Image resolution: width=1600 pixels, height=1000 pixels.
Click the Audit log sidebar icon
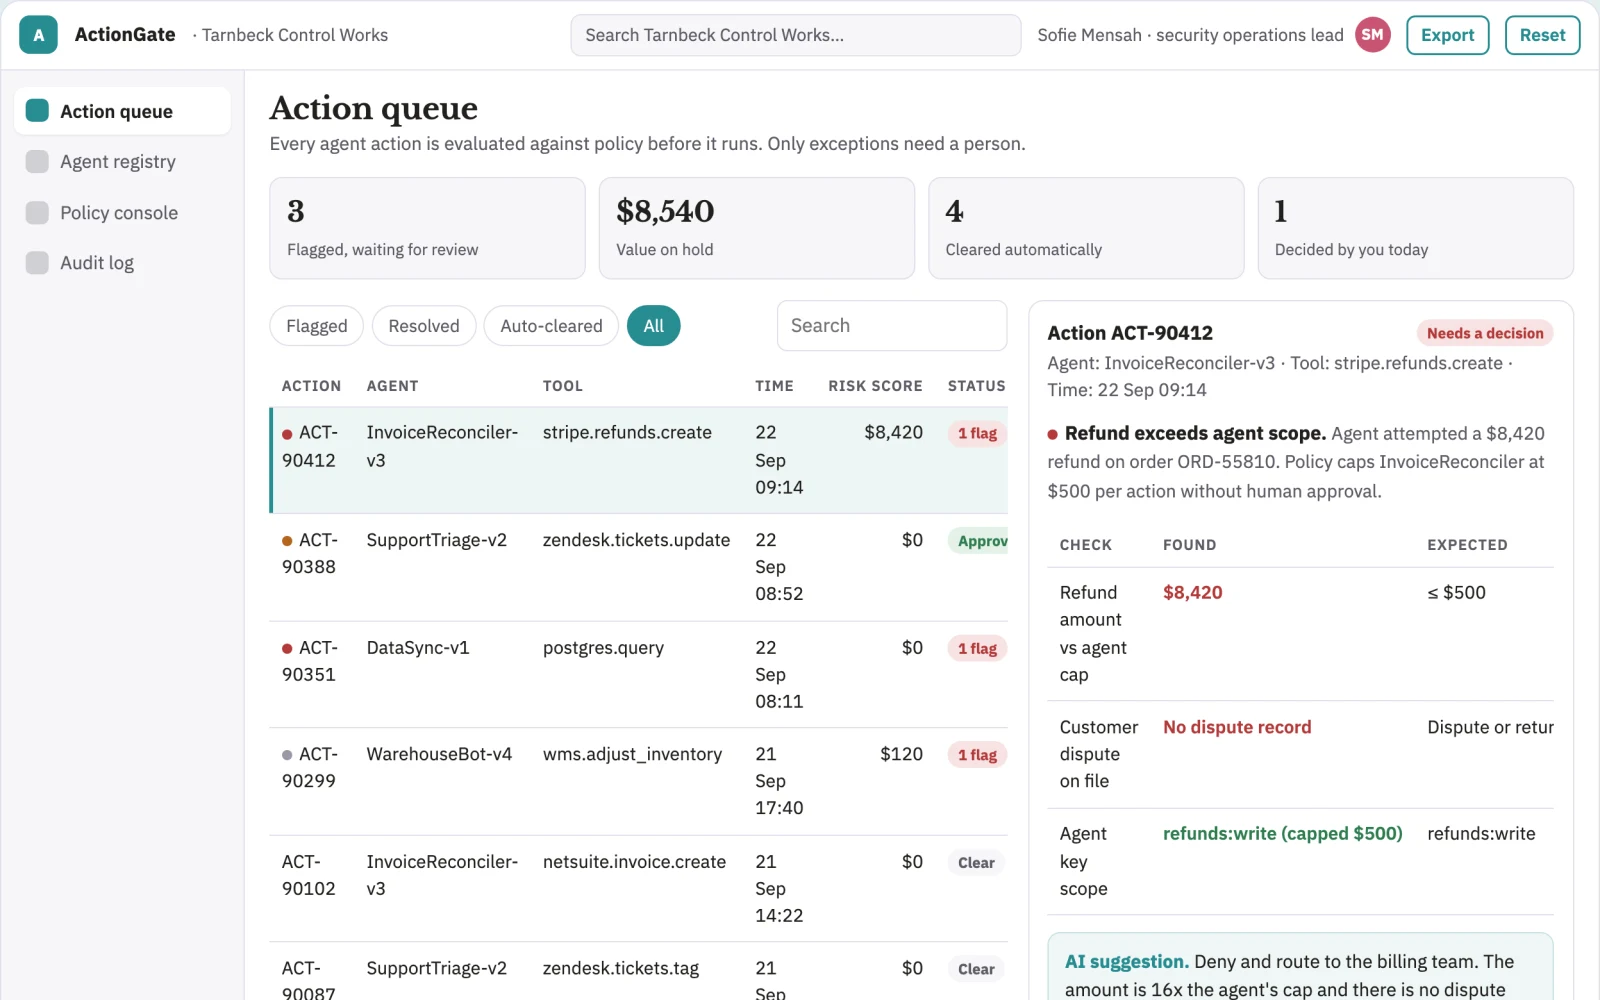[x=37, y=262]
